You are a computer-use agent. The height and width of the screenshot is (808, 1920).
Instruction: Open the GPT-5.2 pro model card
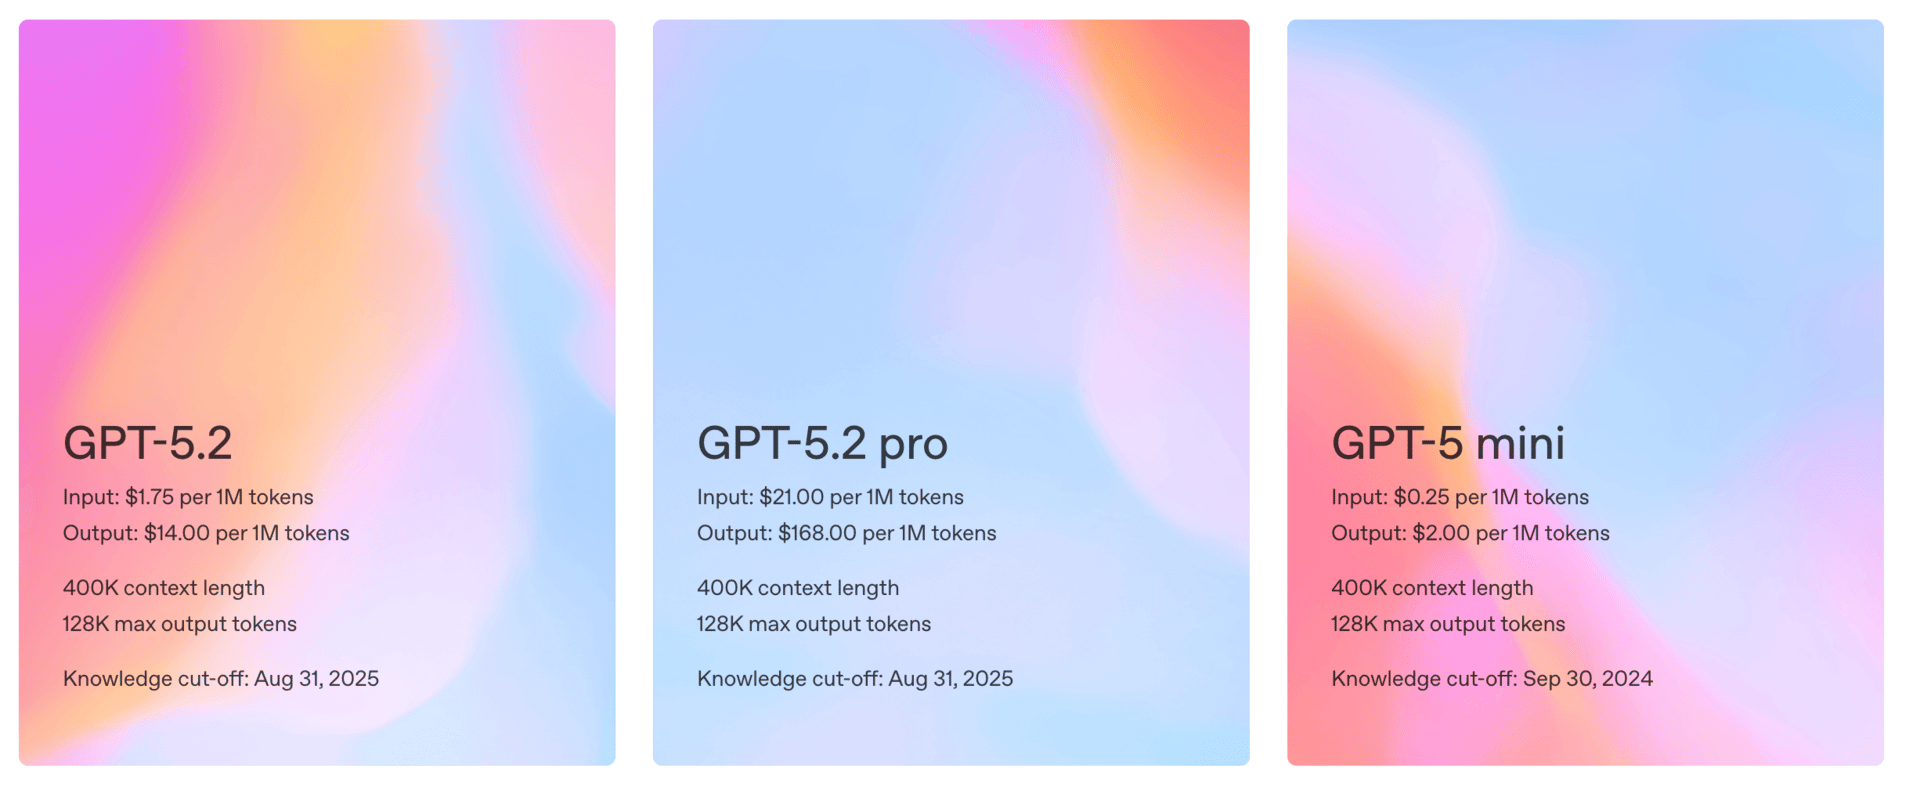click(951, 392)
